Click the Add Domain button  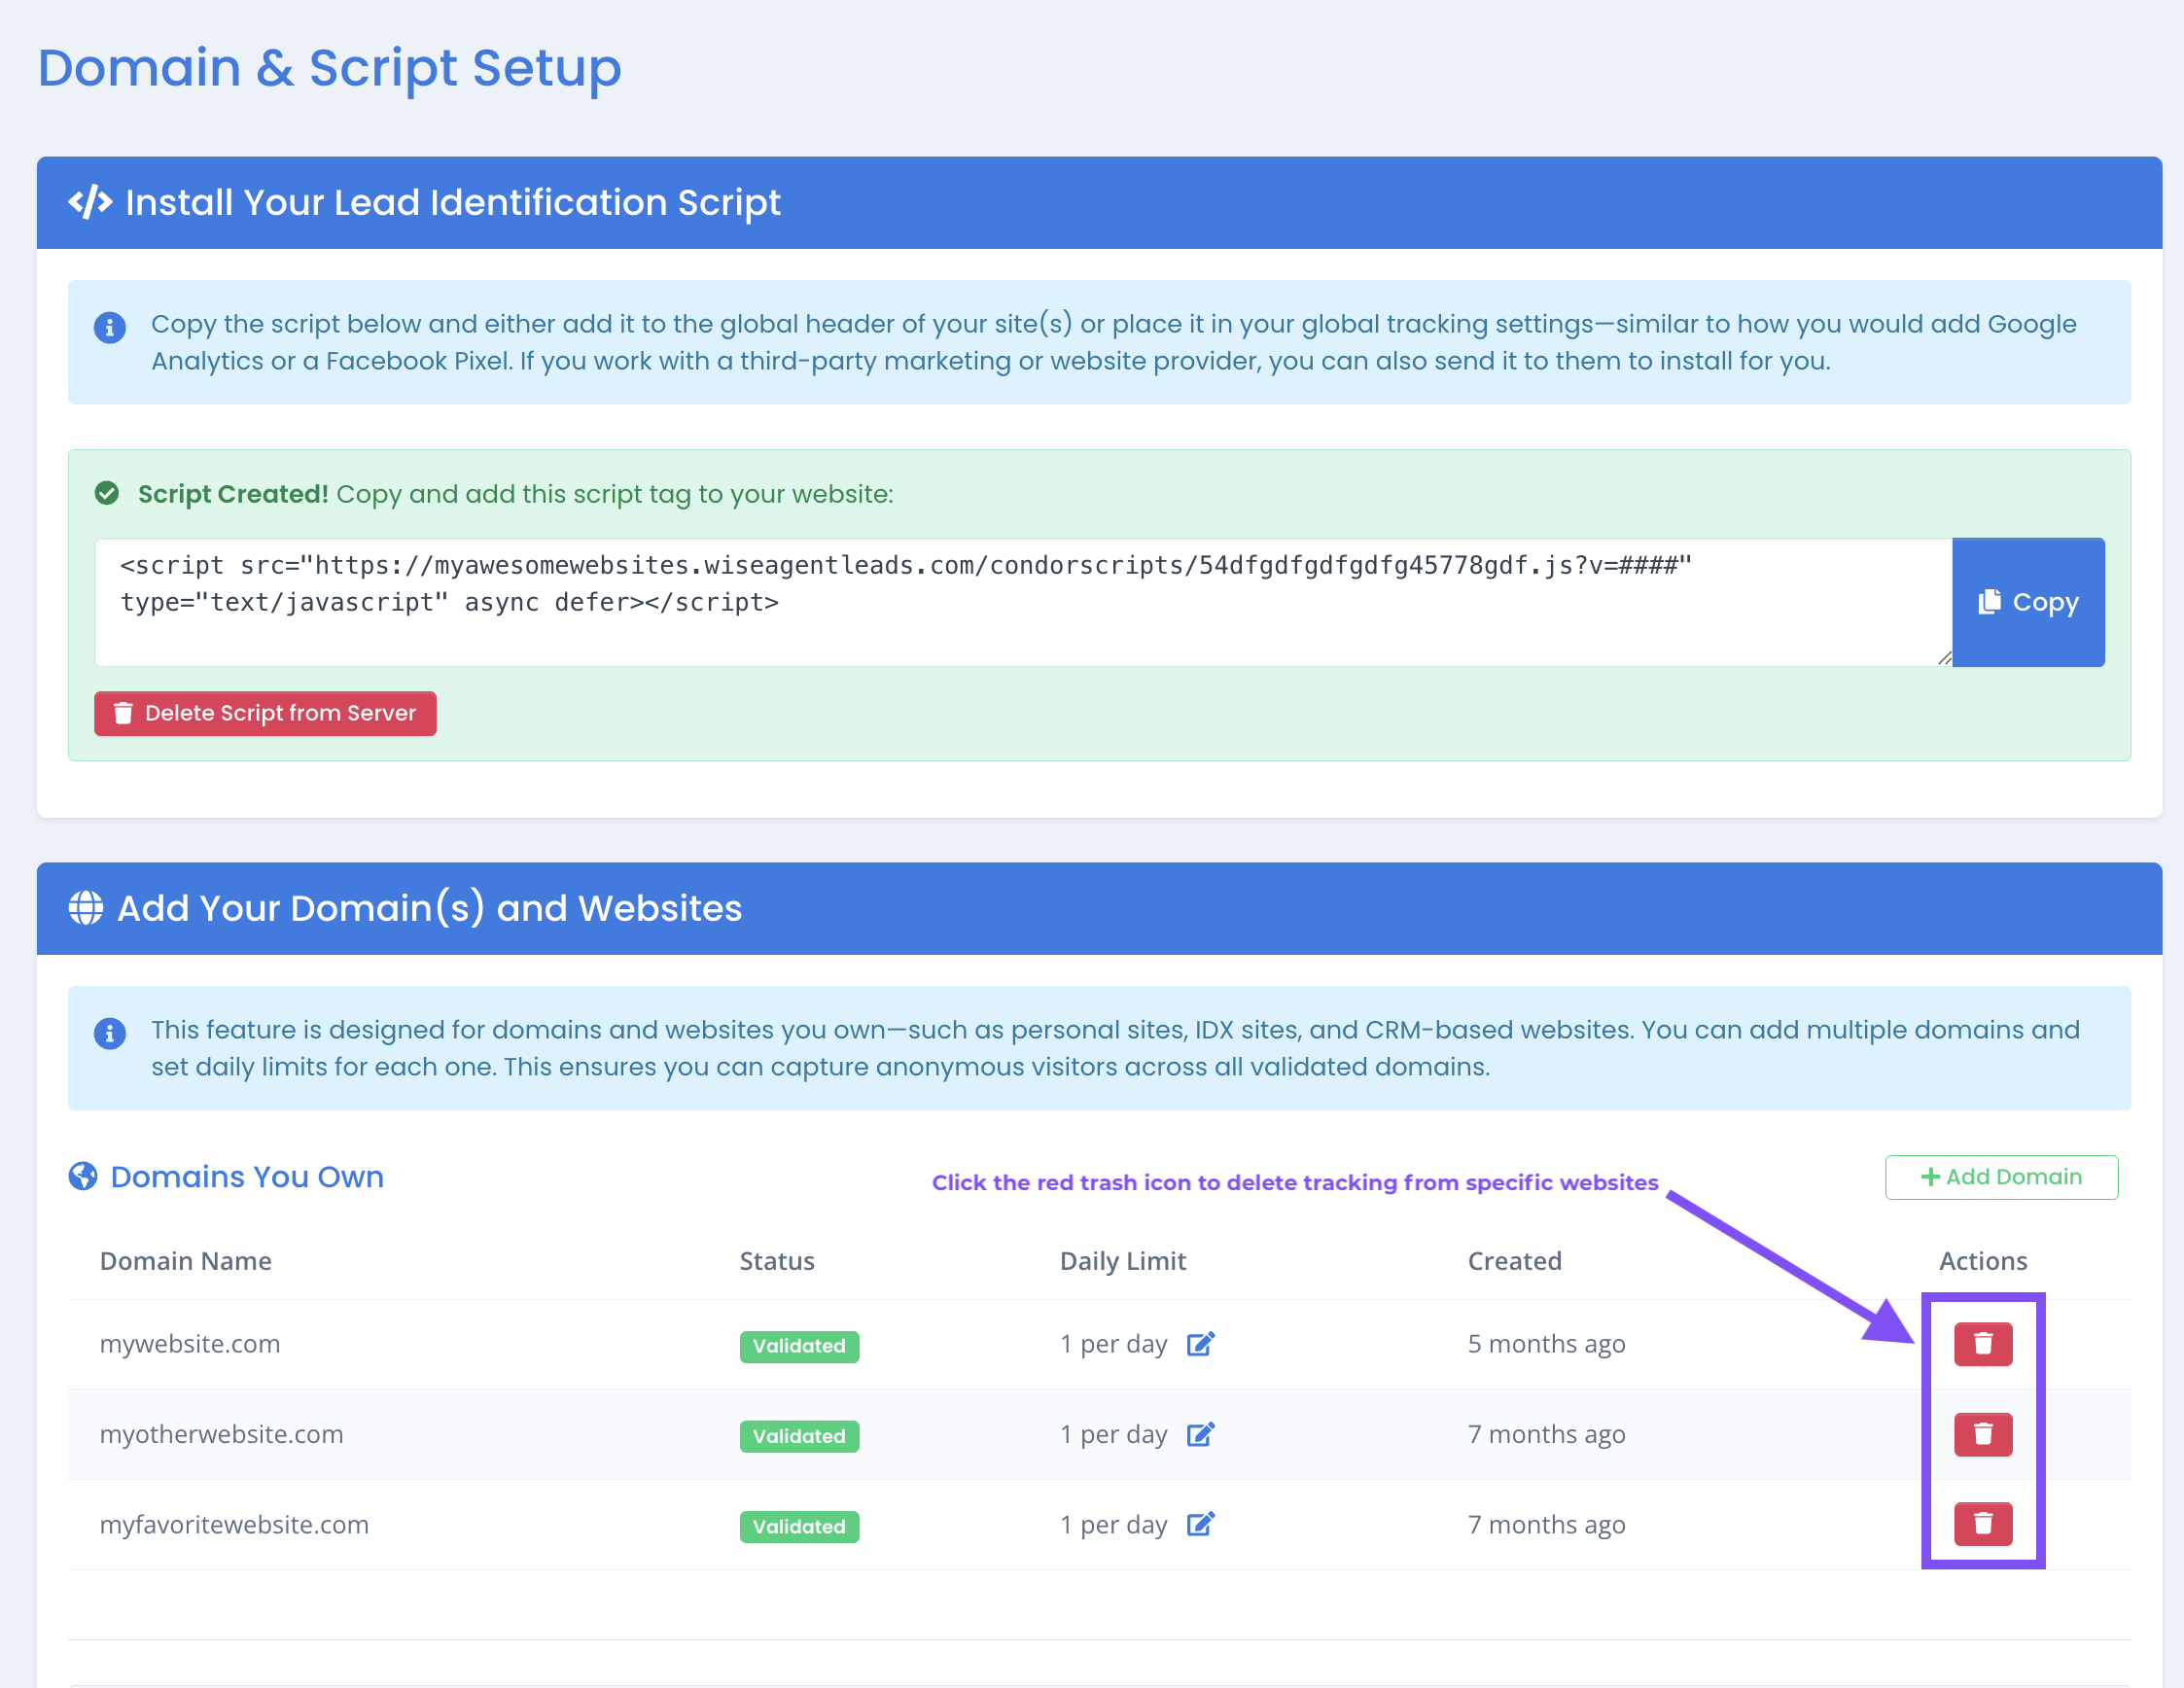tap(2001, 1177)
